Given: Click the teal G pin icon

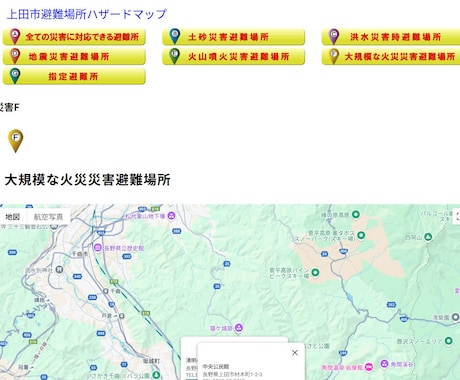Looking at the screenshot, I should [15, 76].
